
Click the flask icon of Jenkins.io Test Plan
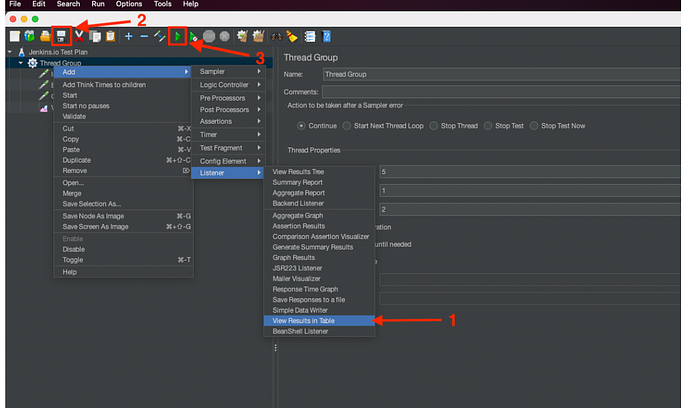coord(21,52)
